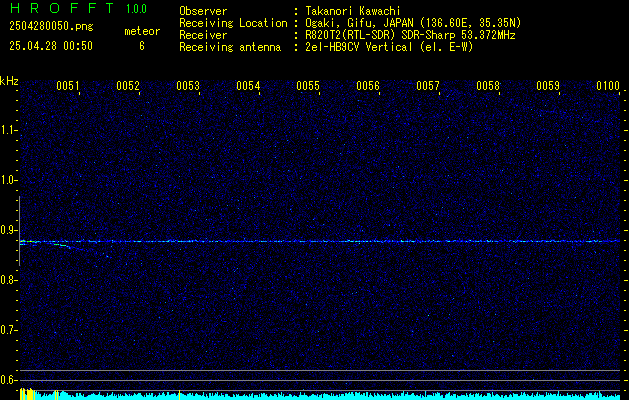Click the meteor count 6
Viewport: 629px width, 400px height.
[x=142, y=46]
